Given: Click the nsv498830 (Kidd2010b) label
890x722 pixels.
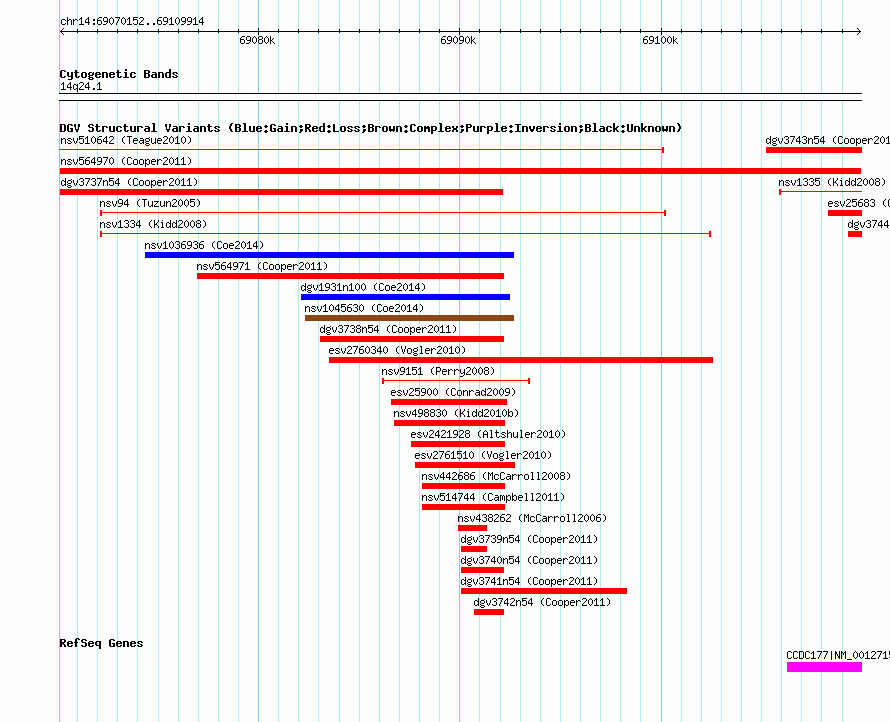Looking at the screenshot, I should click(x=456, y=413).
